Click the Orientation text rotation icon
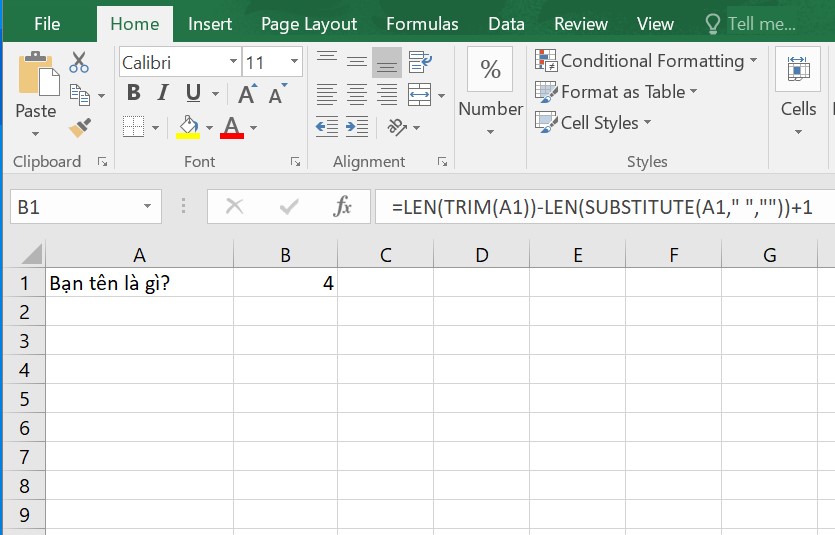 click(397, 127)
